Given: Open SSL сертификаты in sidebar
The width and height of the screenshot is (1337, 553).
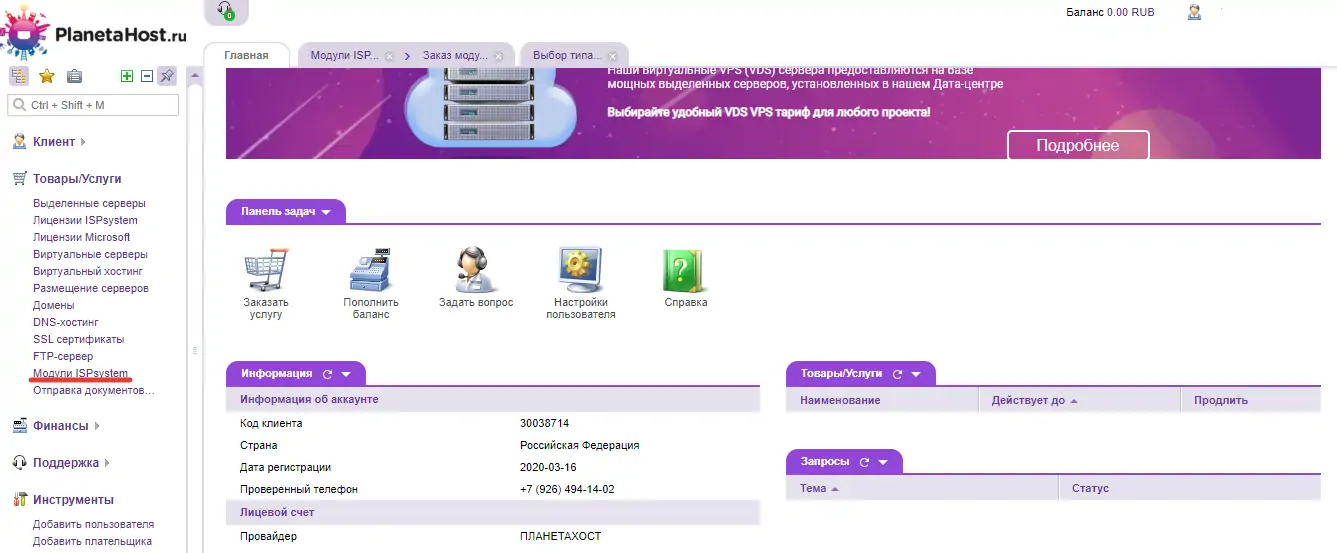Looking at the screenshot, I should point(78,339).
